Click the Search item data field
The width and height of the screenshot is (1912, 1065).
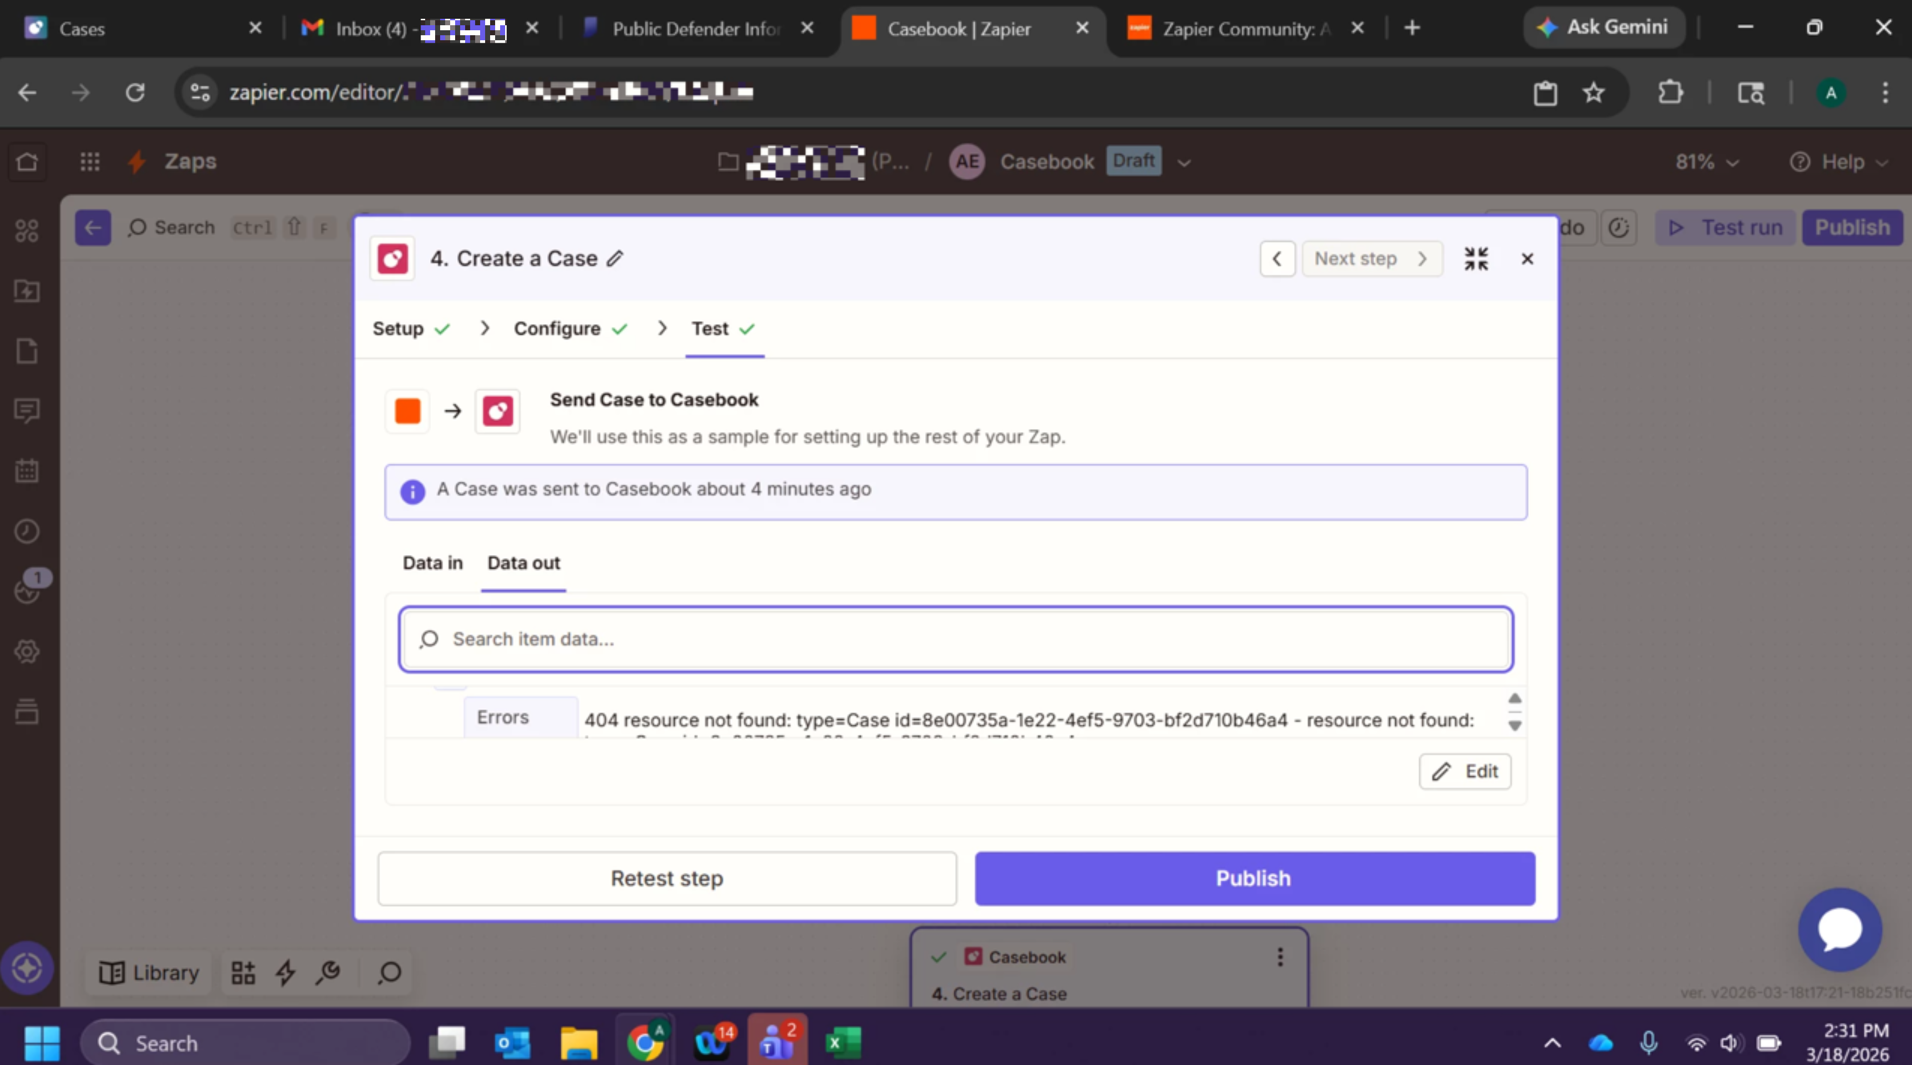(955, 639)
